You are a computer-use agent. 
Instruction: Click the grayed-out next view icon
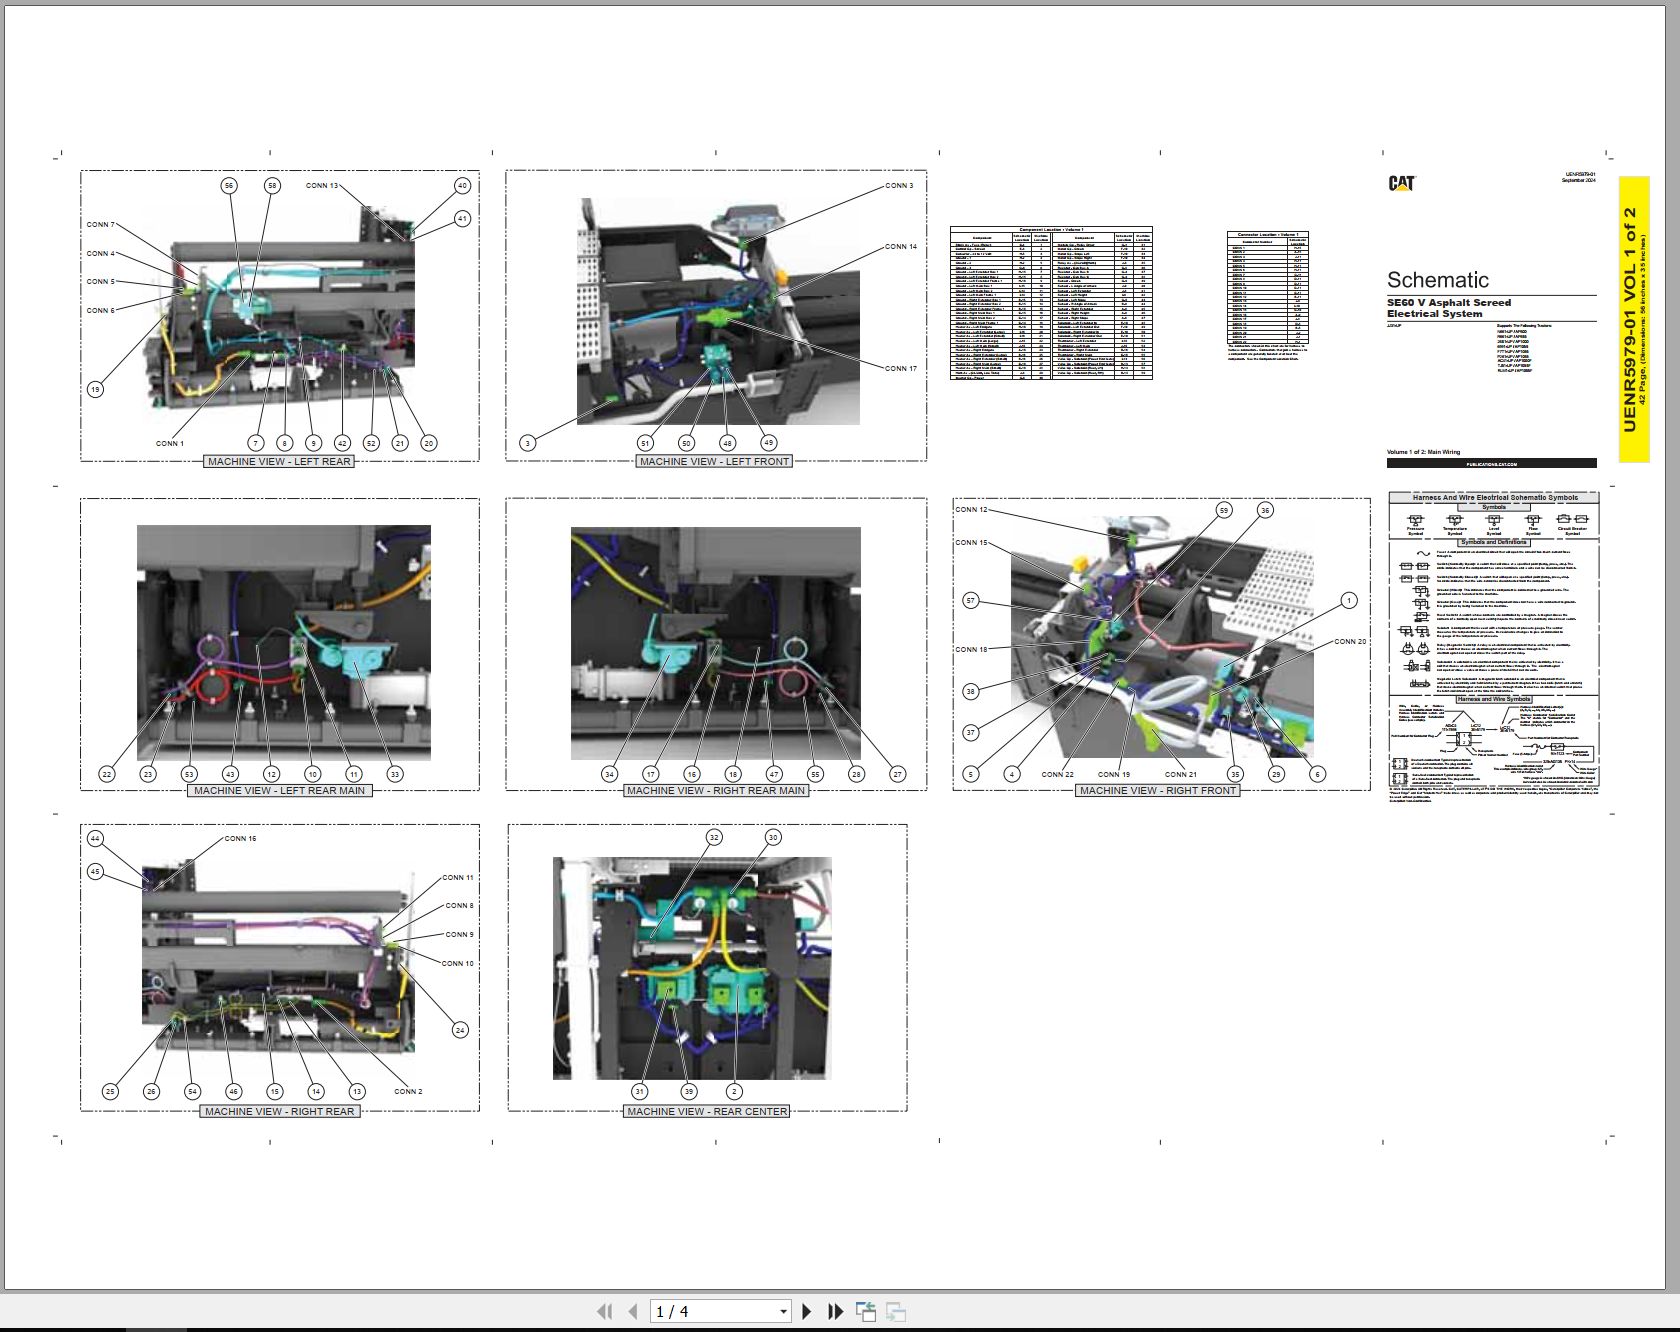point(896,1311)
